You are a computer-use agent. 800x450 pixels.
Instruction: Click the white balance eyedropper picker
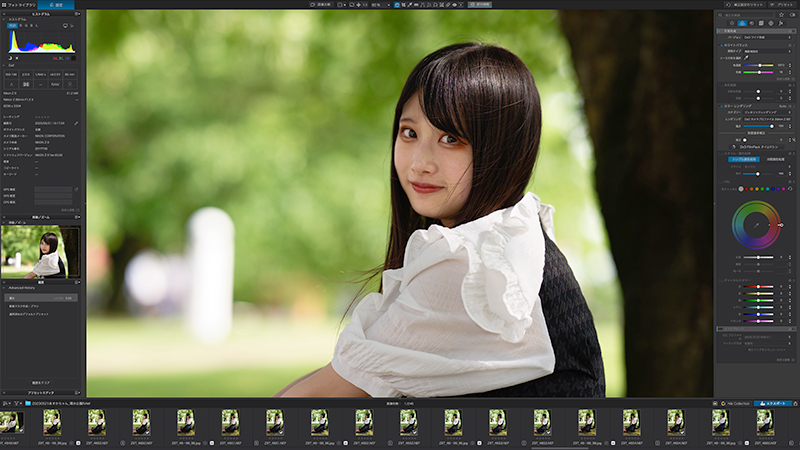click(746, 58)
